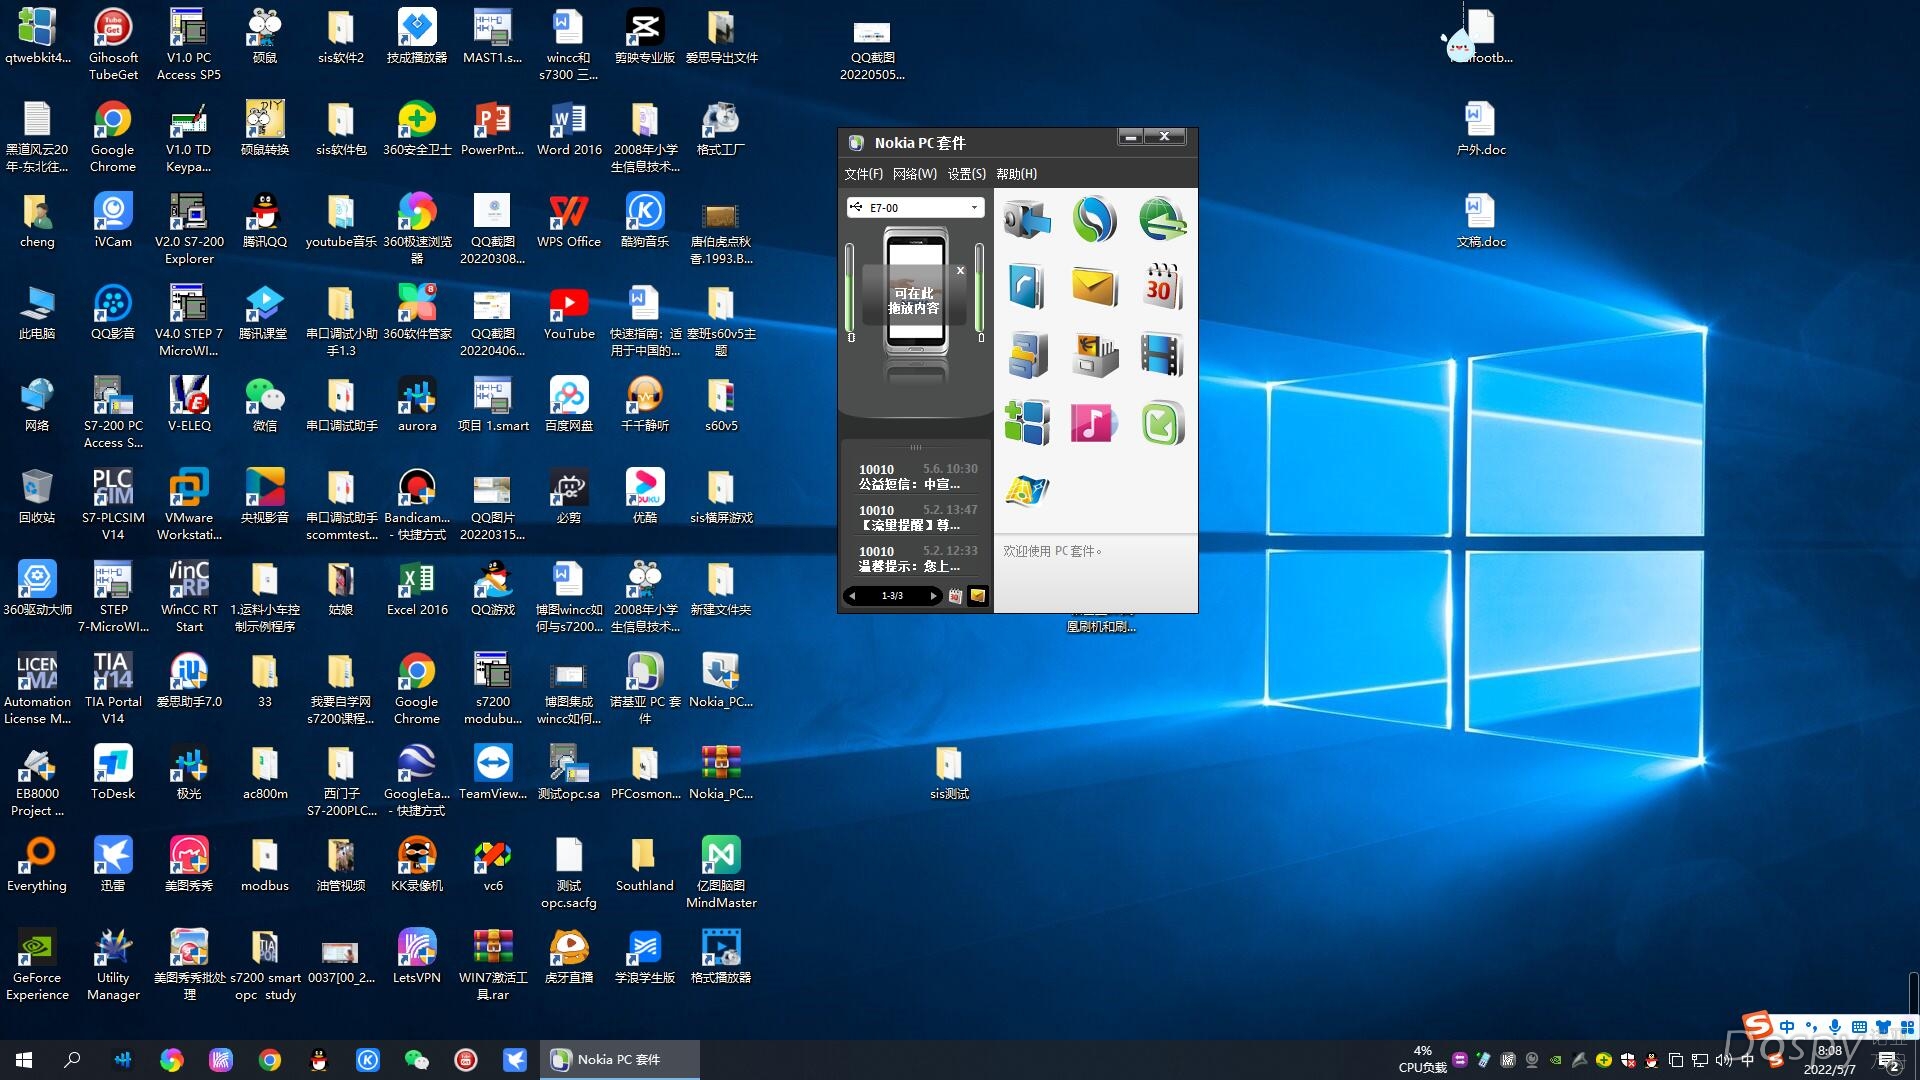The height and width of the screenshot is (1080, 1920).
Task: Open the 10010 message dated 5.6. 10:30
Action: [916, 476]
